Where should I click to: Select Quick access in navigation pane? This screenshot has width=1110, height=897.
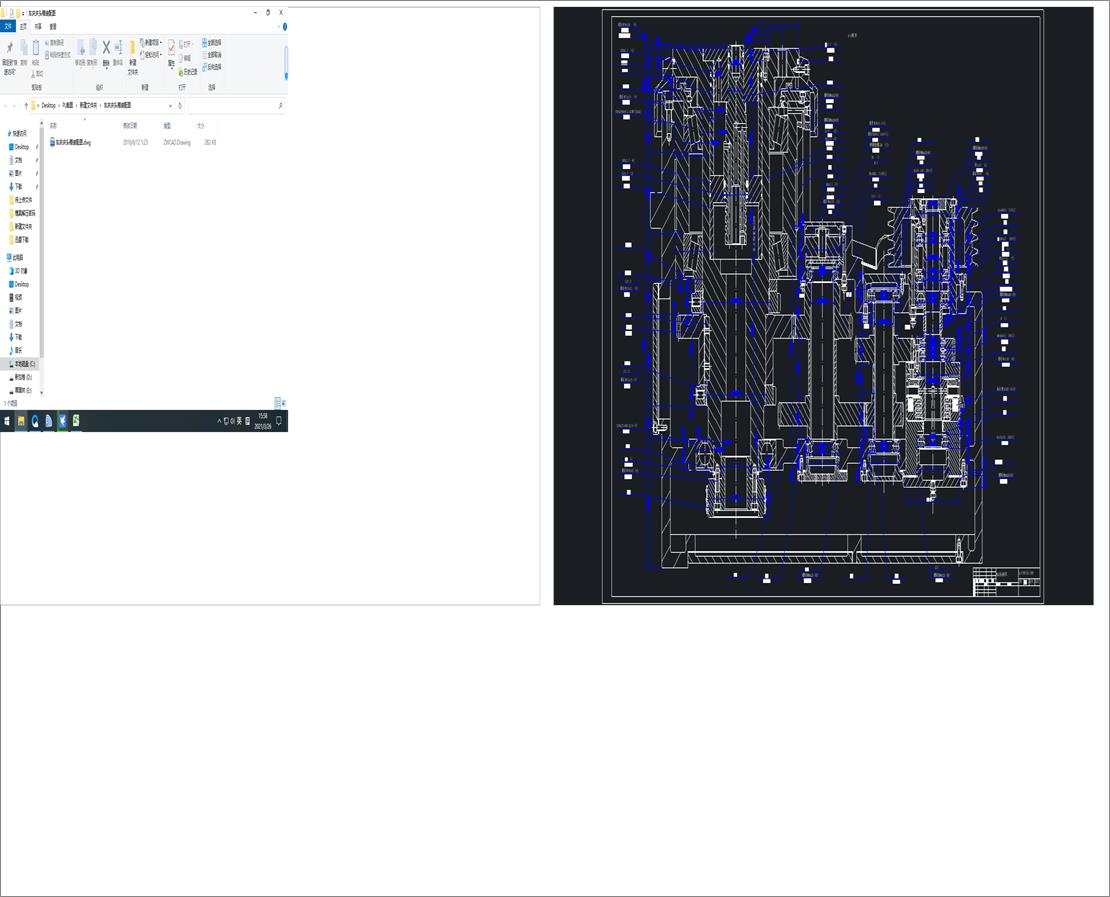pyautogui.click(x=18, y=133)
